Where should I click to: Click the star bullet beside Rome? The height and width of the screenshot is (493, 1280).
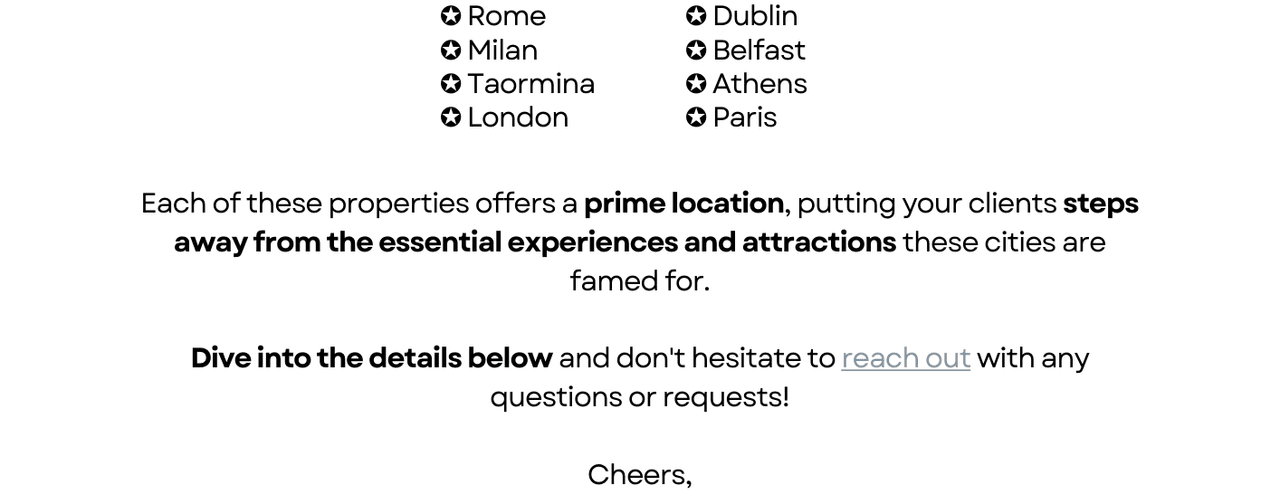coord(451,16)
